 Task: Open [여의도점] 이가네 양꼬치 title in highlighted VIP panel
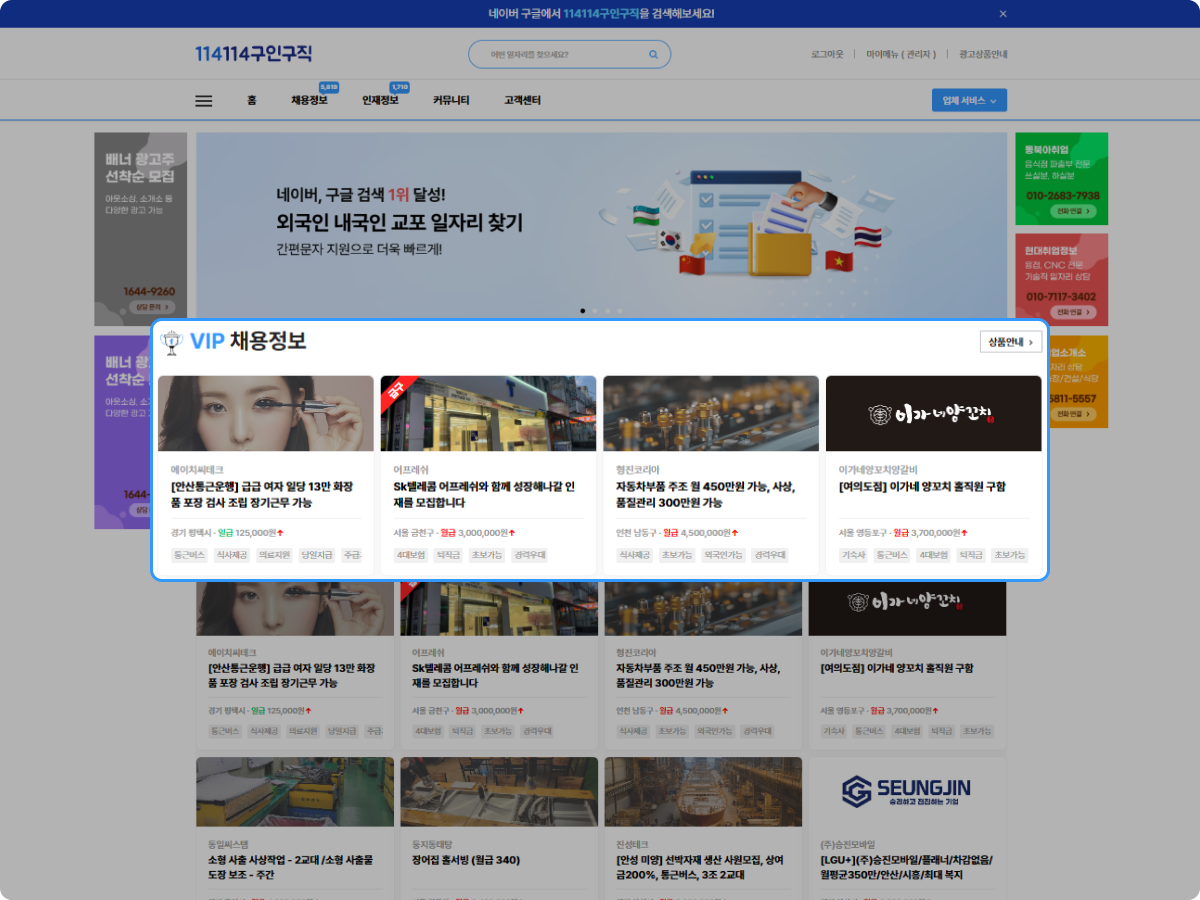pos(922,487)
